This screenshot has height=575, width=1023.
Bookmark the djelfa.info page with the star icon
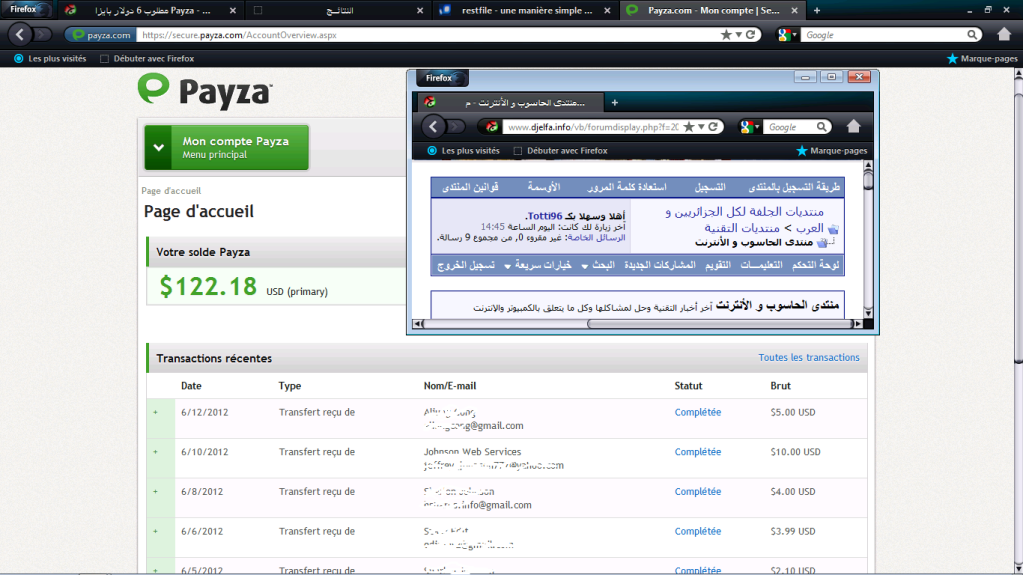[689, 127]
